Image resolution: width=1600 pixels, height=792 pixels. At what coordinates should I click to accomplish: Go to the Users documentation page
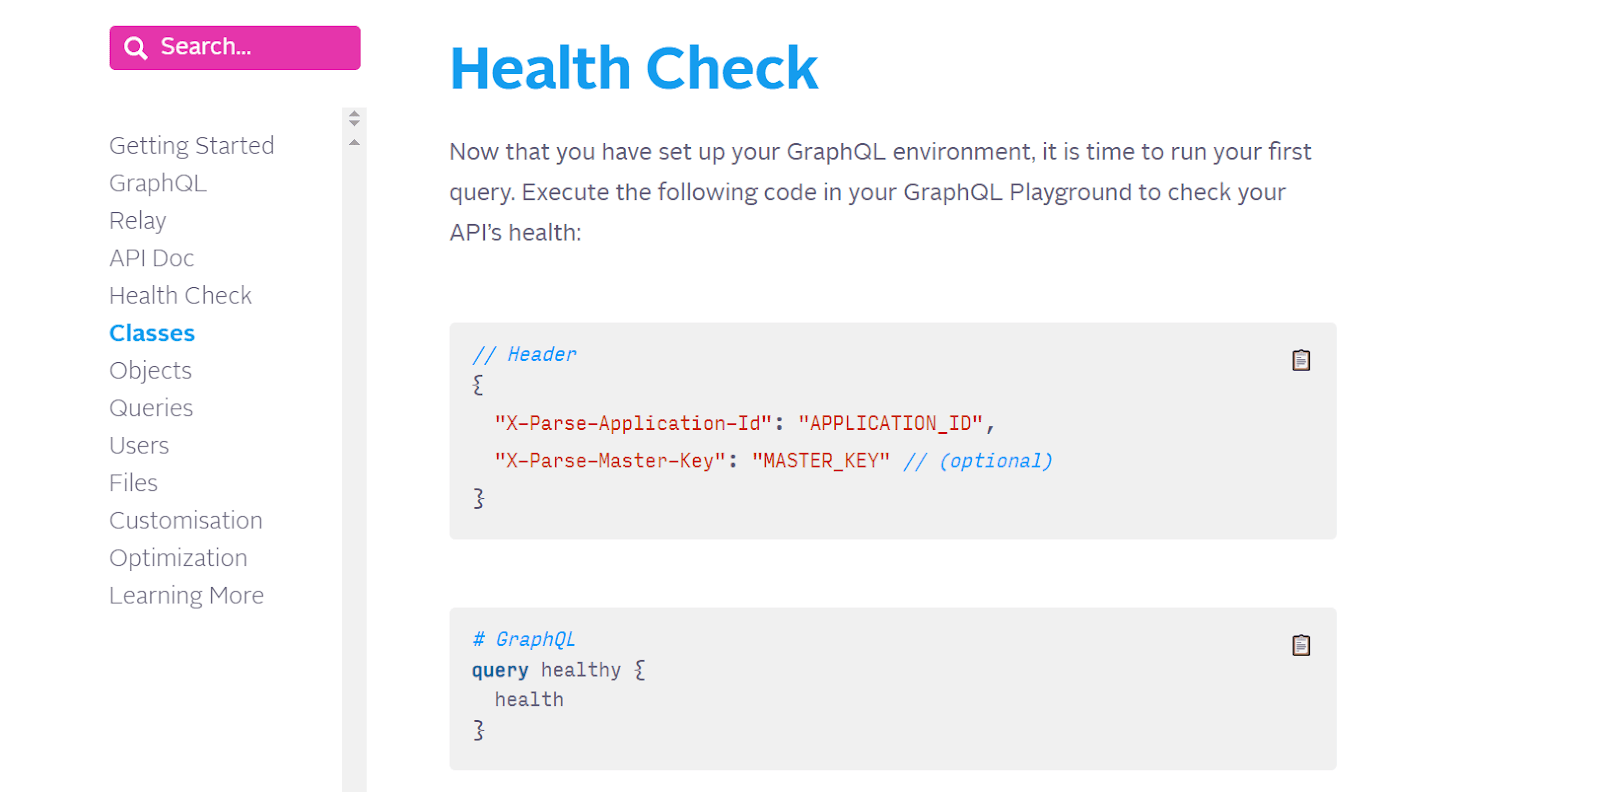[139, 445]
